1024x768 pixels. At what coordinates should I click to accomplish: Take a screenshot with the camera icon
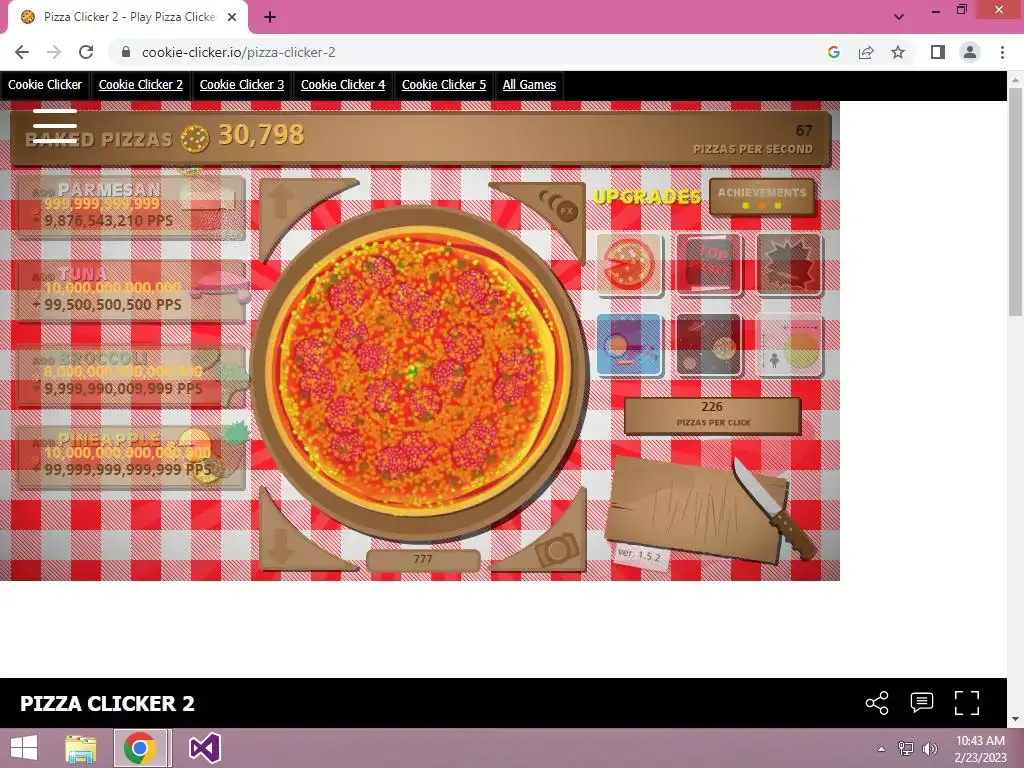point(555,549)
